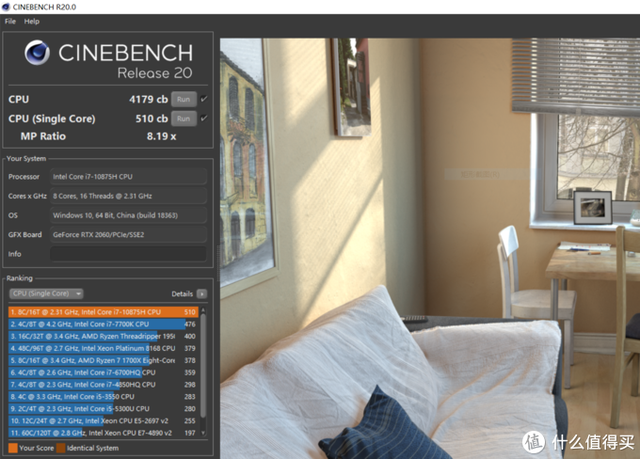Click the ranking list scroll-up arrow
The height and width of the screenshot is (459, 640).
(203, 310)
